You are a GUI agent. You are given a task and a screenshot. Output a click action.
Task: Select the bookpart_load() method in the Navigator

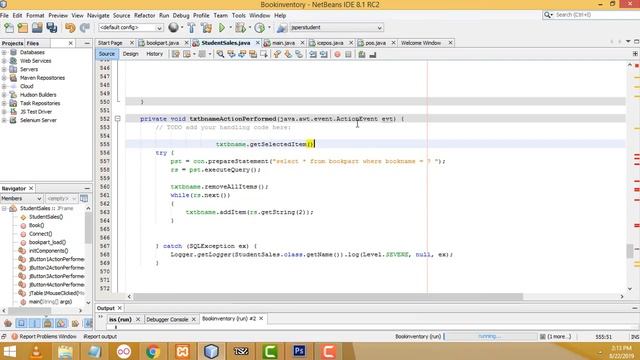pos(47,242)
